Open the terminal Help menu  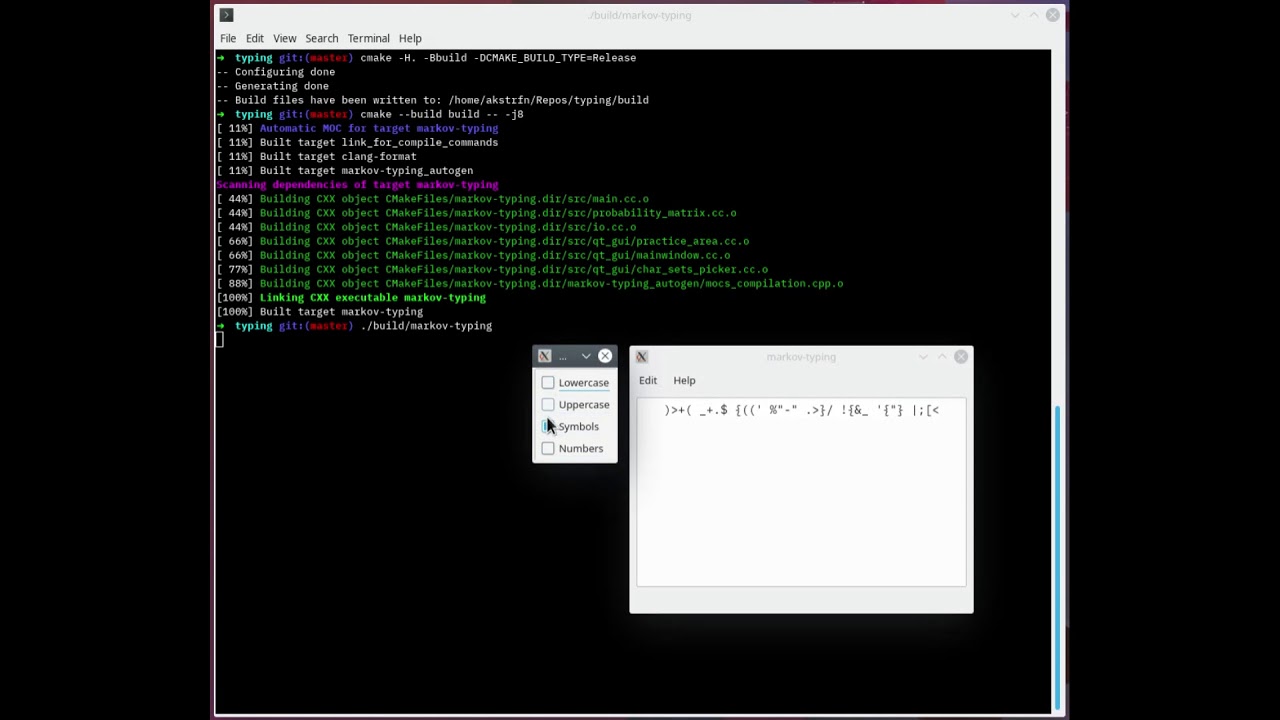pos(410,38)
